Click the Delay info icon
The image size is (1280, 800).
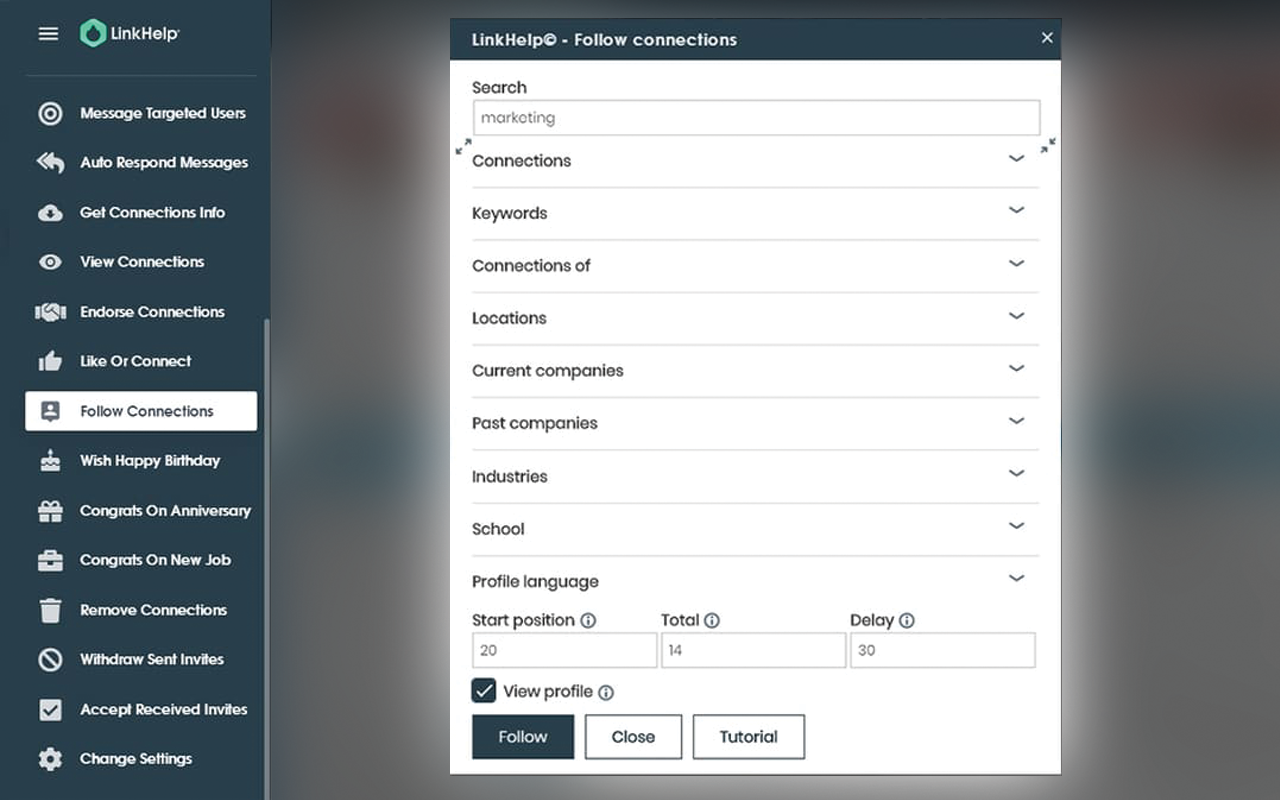(907, 620)
